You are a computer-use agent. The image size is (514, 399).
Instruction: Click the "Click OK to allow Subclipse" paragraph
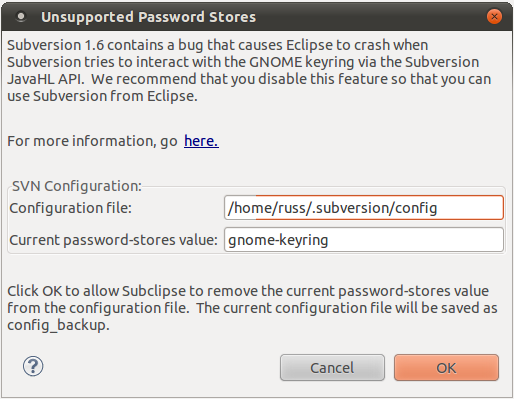252,308
